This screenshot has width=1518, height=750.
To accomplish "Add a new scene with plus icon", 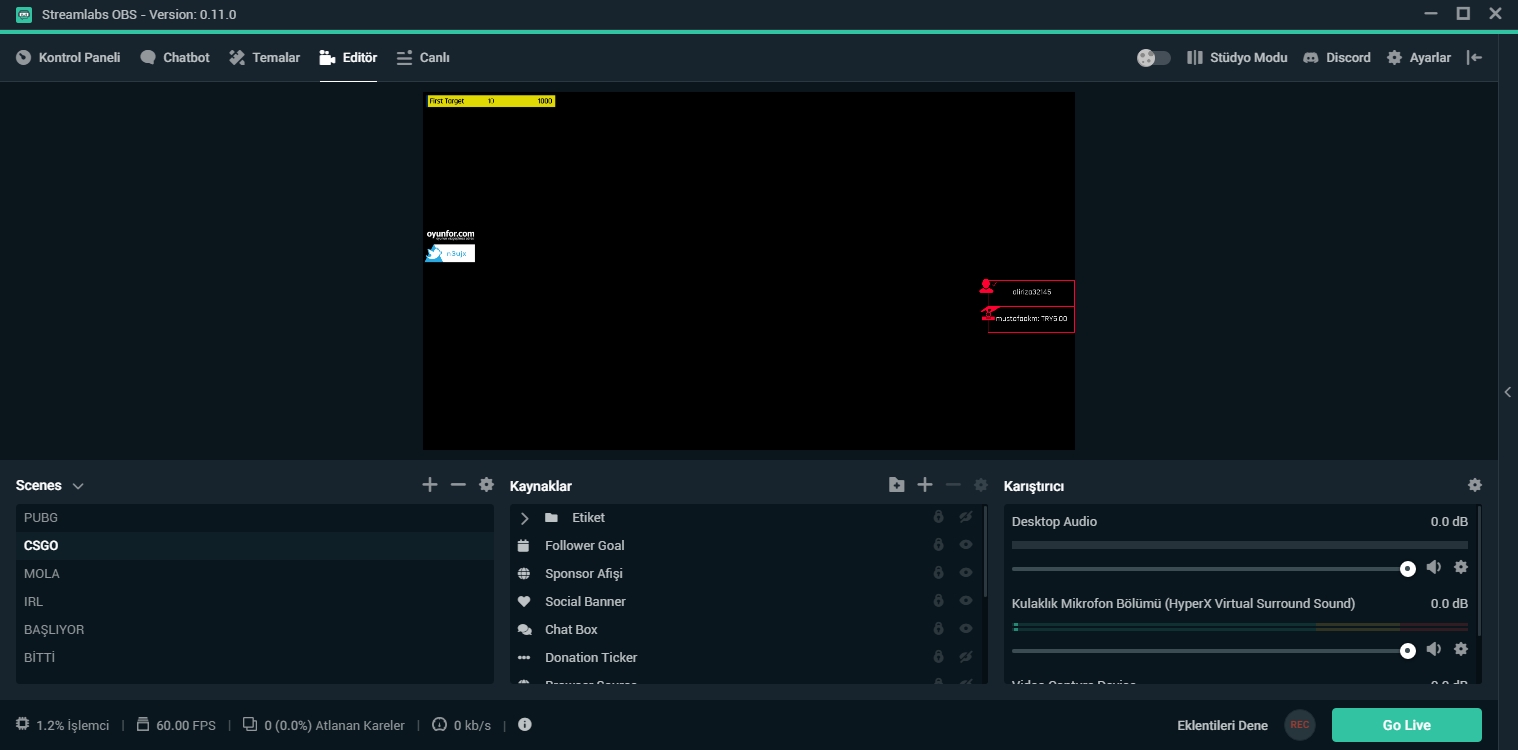I will coord(430,484).
